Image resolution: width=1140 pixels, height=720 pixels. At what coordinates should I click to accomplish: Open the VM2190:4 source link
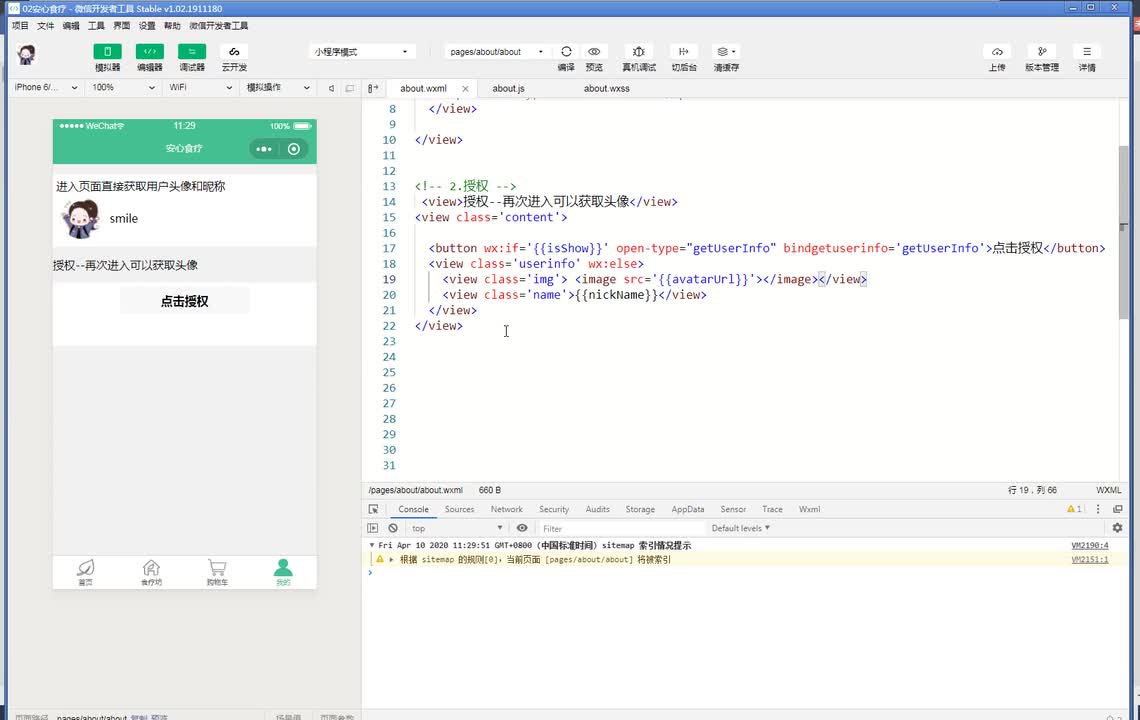point(1089,545)
